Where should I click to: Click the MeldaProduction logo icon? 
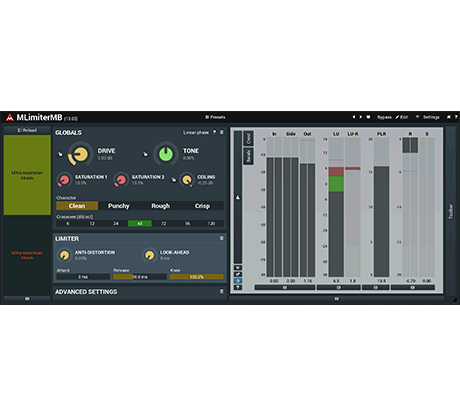pyautogui.click(x=10, y=117)
